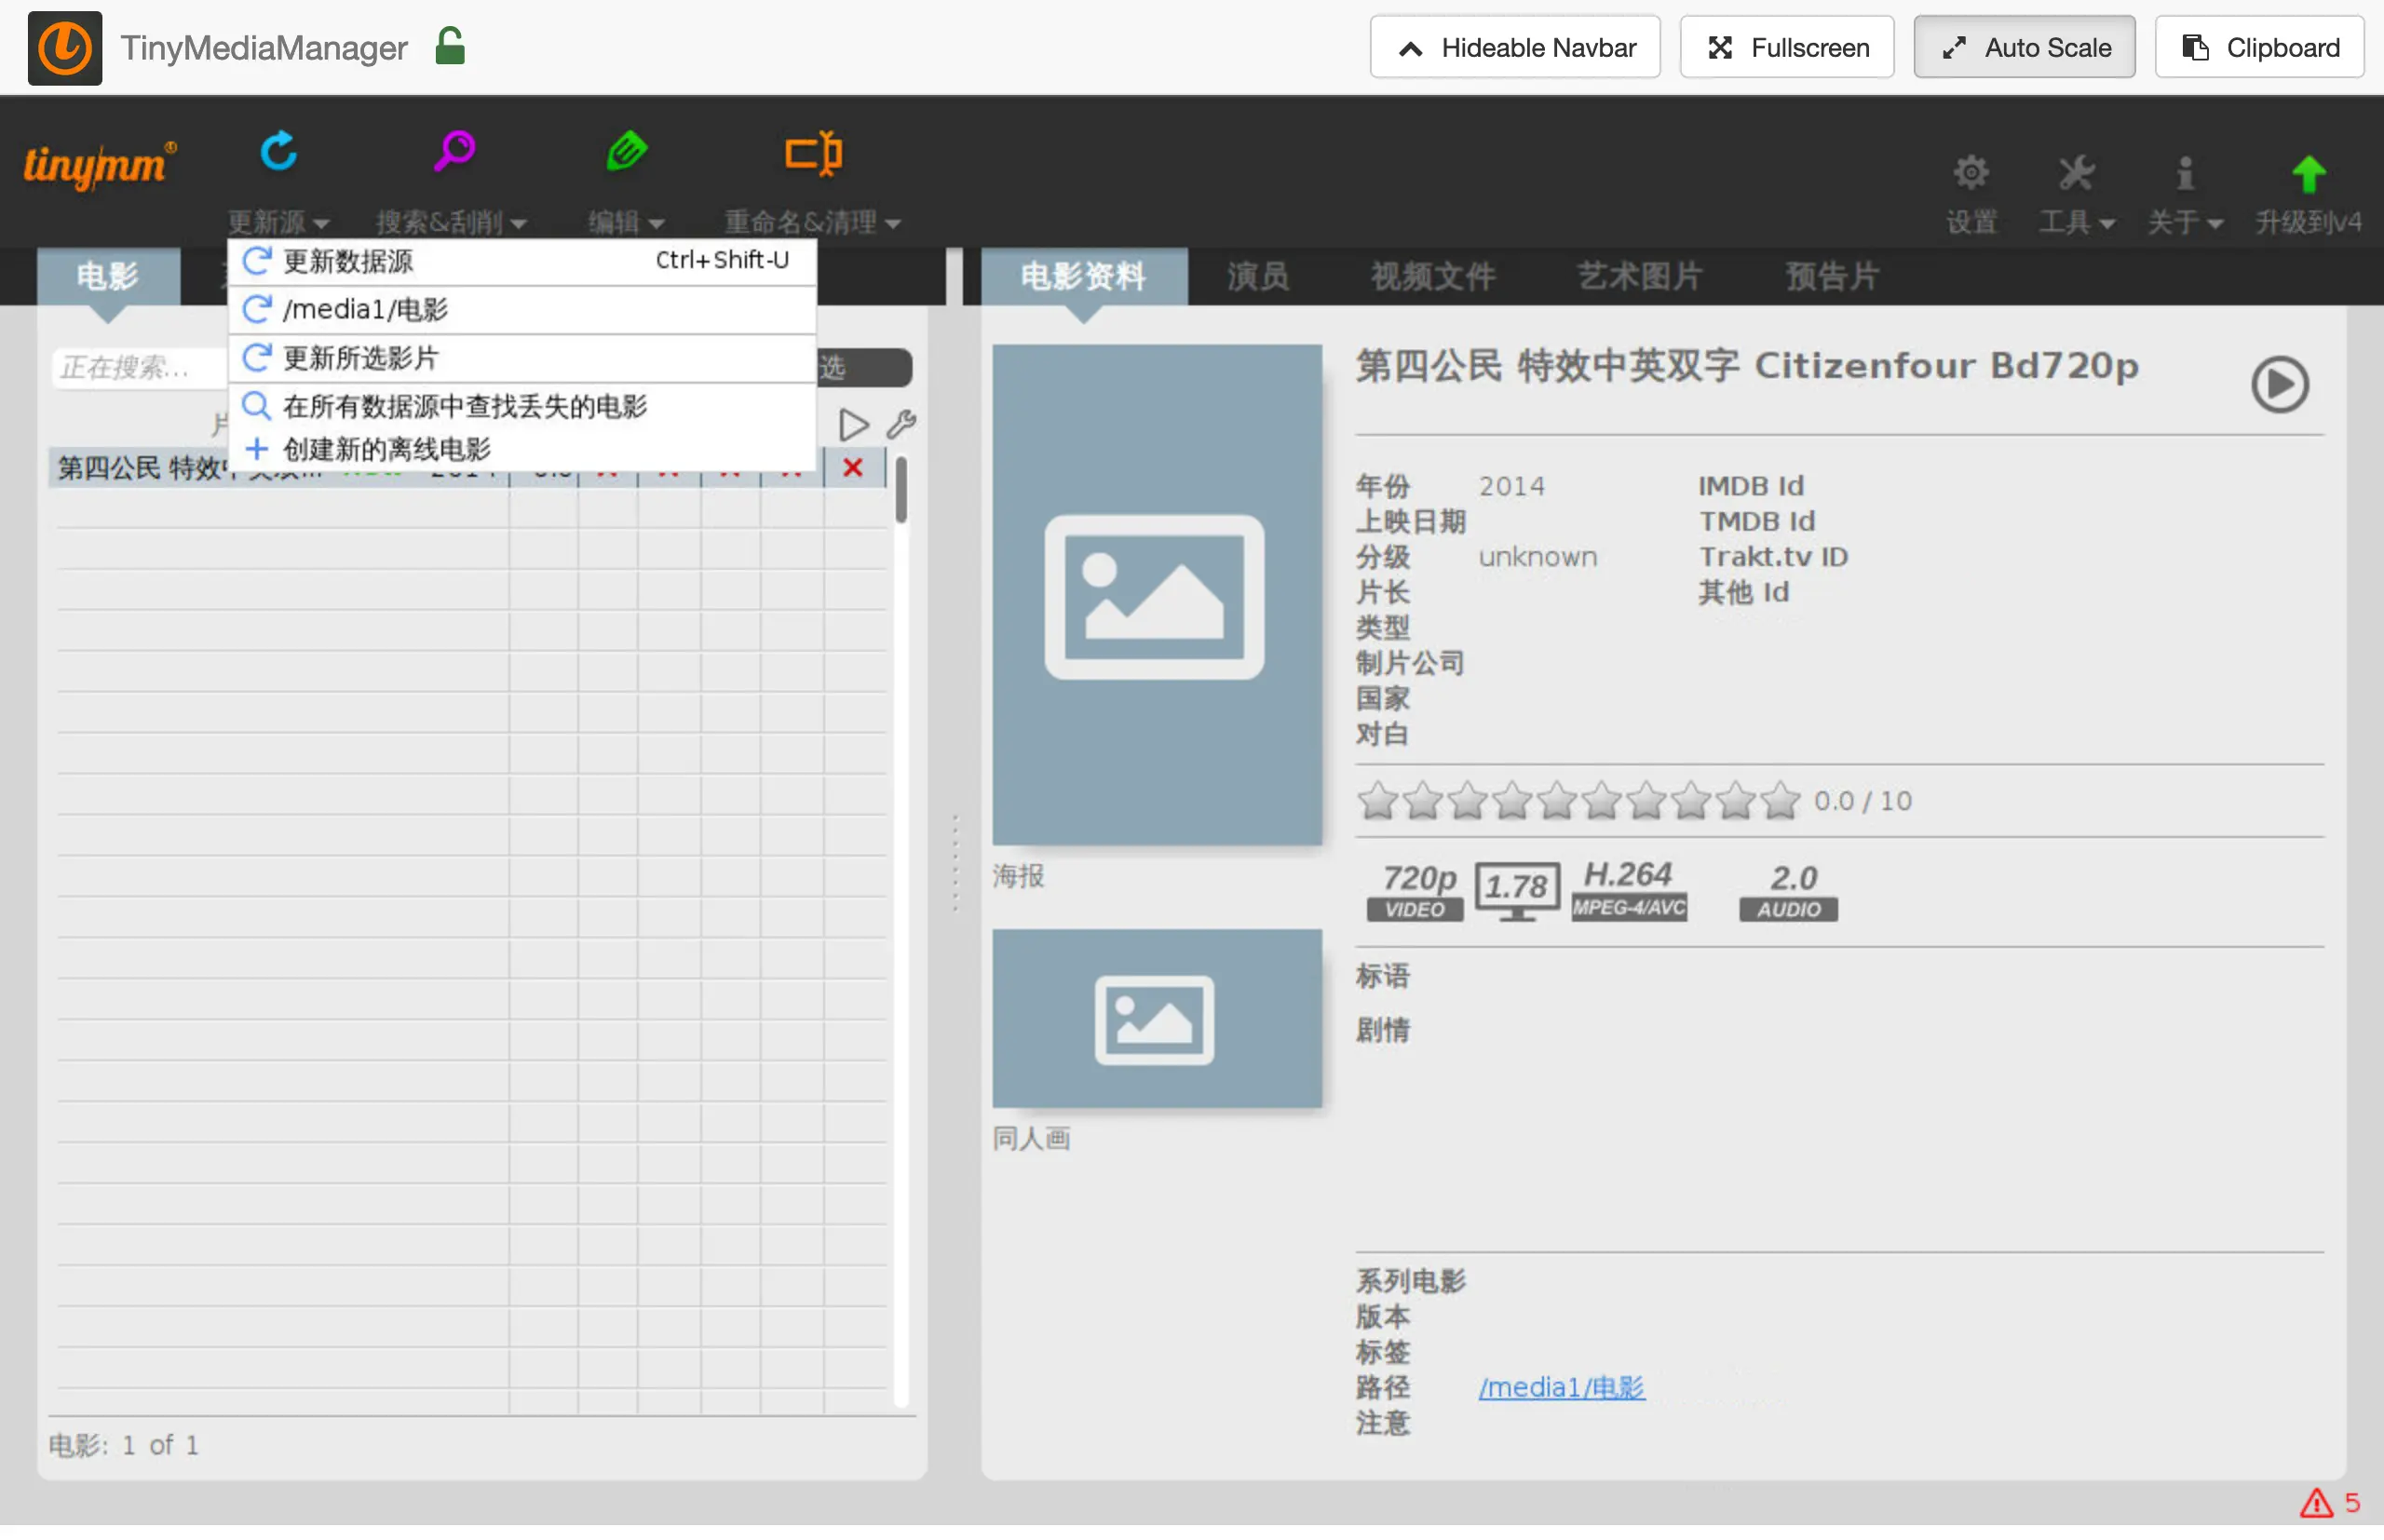Expand the 关于 dropdown arrow

[x=2214, y=223]
